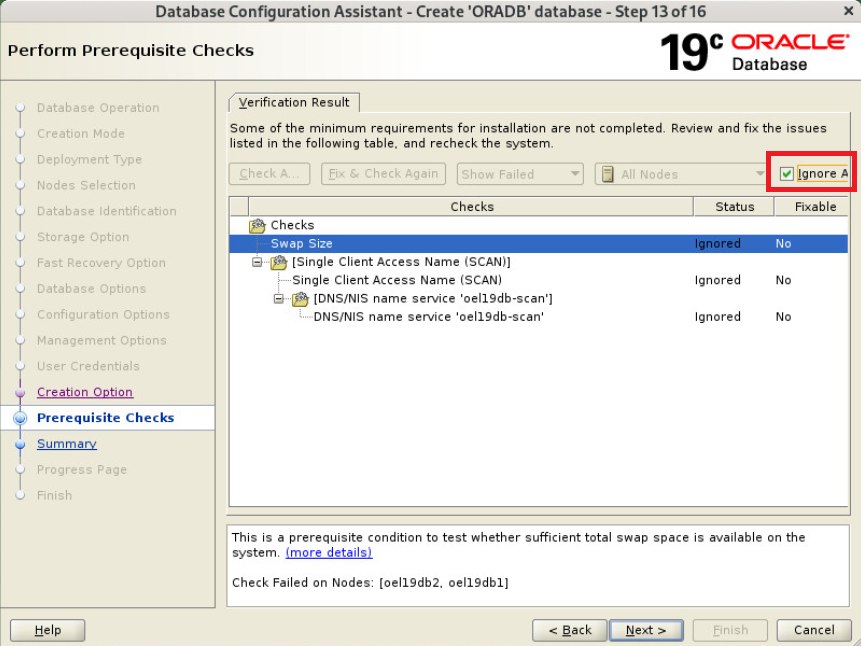Close the Database Configuration Assistant window
The image size is (861, 646).
tap(848, 10)
